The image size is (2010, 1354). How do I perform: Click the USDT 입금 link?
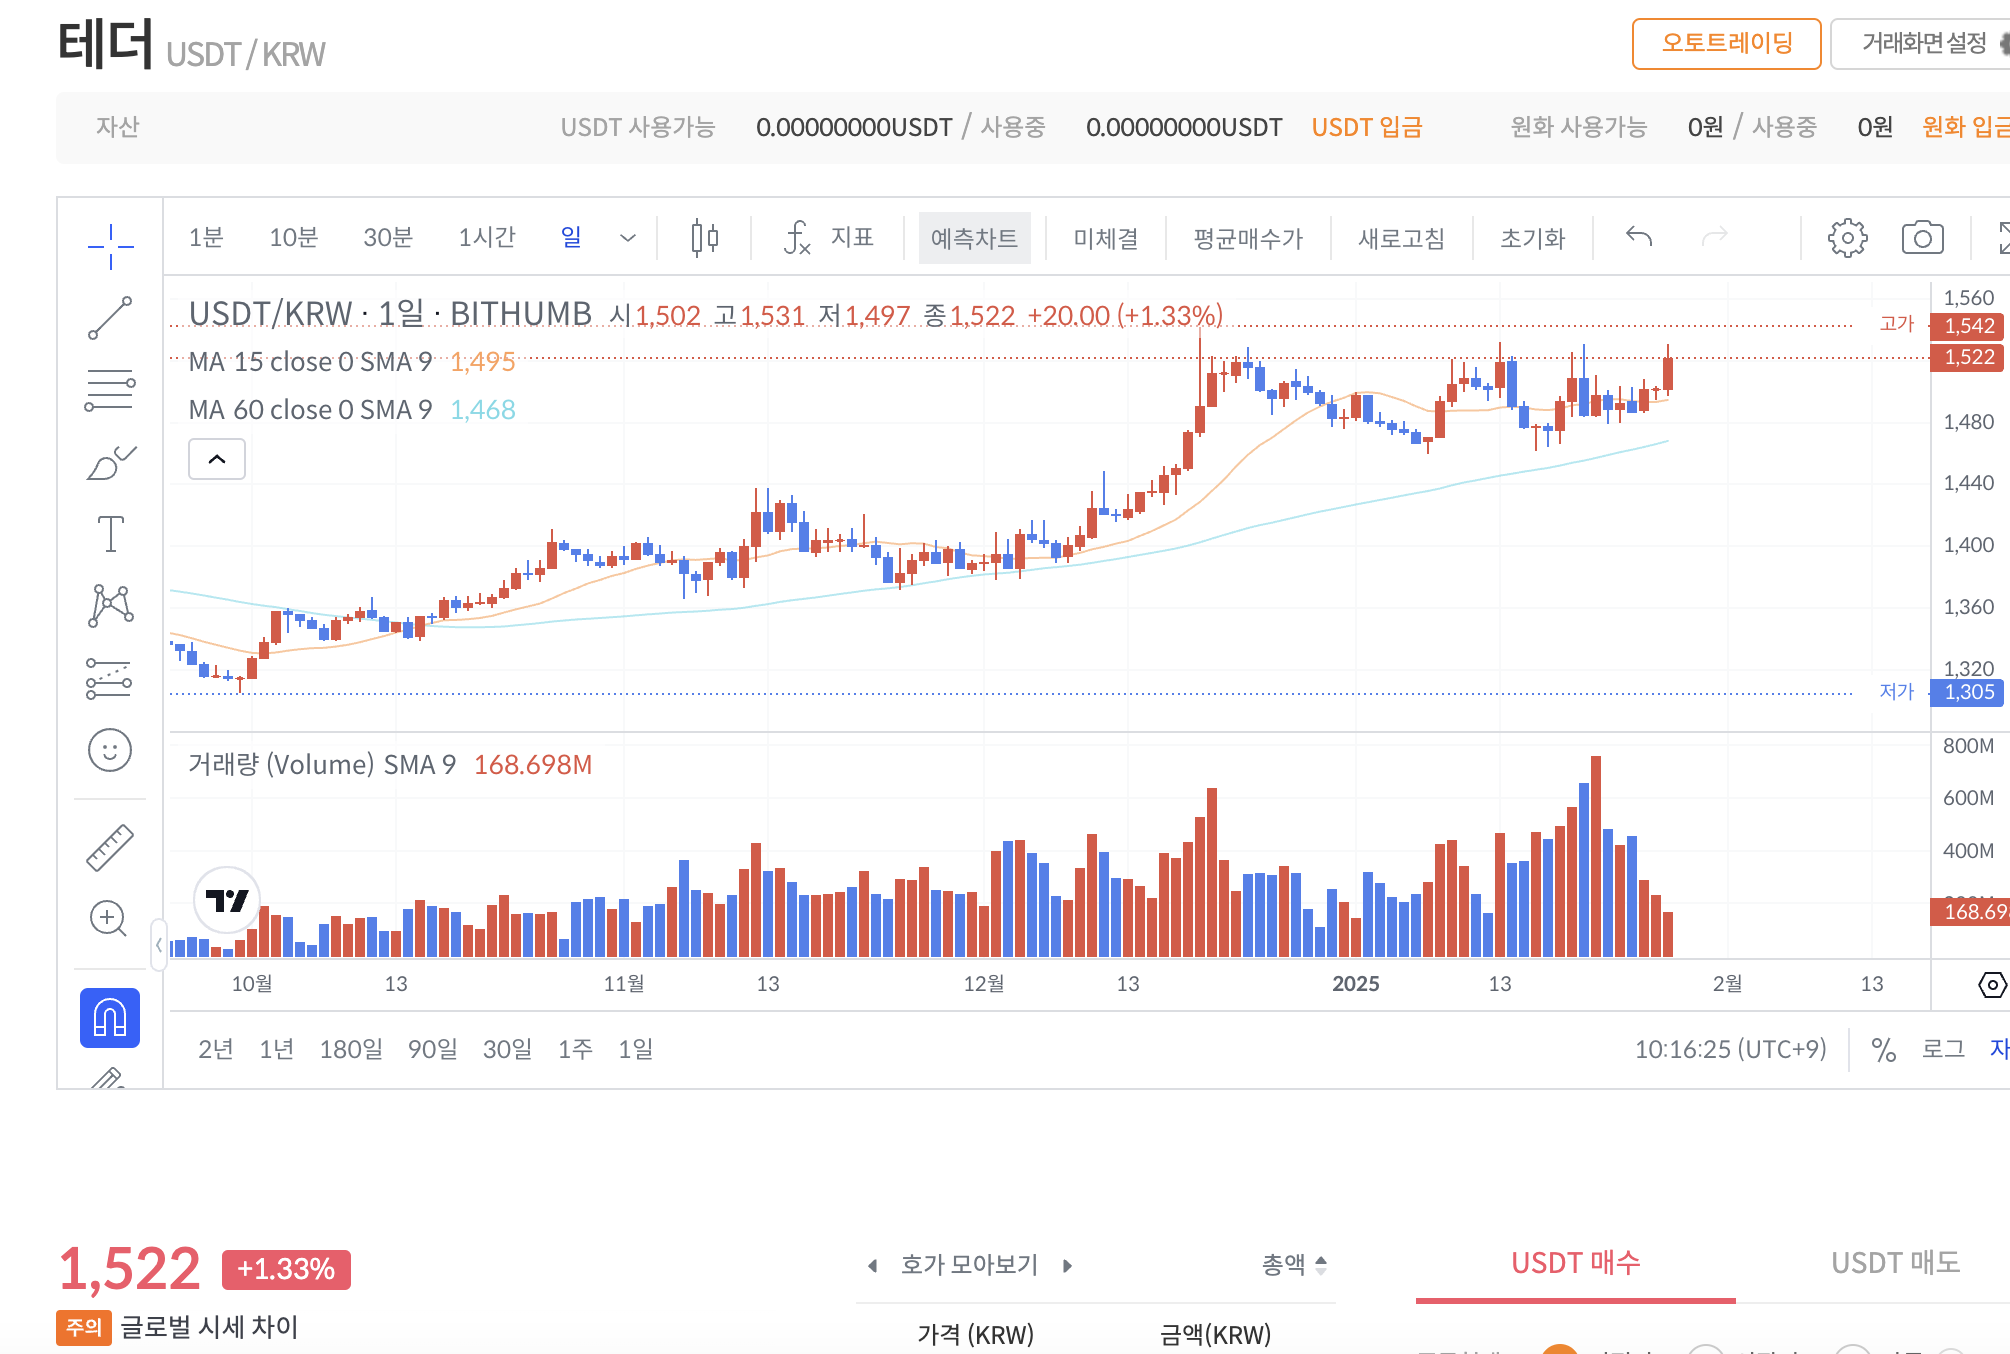1366,128
